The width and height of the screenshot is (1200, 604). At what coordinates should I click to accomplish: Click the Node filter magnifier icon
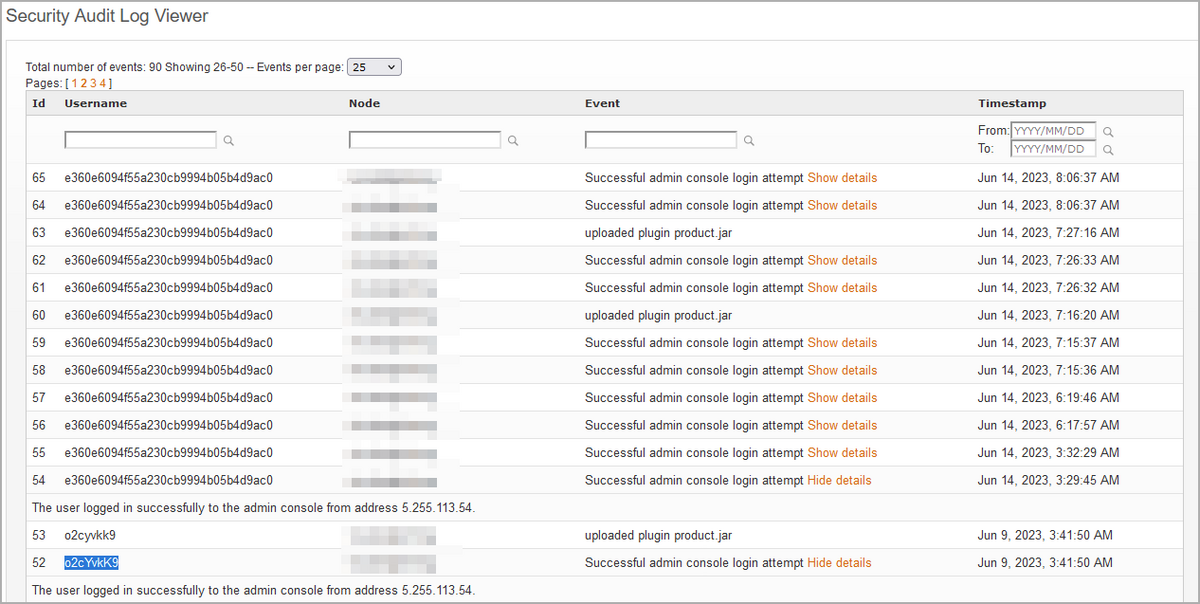pyautogui.click(x=512, y=139)
